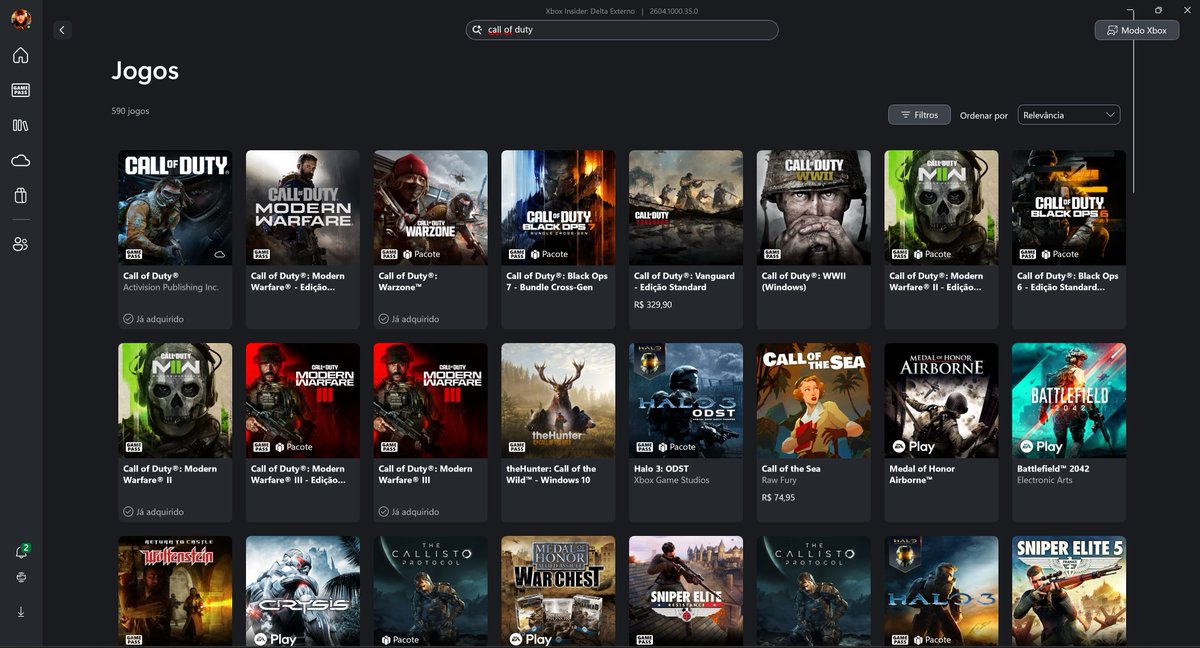This screenshot has height=648, width=1200.
Task: Switch to Modo Xbox
Action: pos(1136,30)
